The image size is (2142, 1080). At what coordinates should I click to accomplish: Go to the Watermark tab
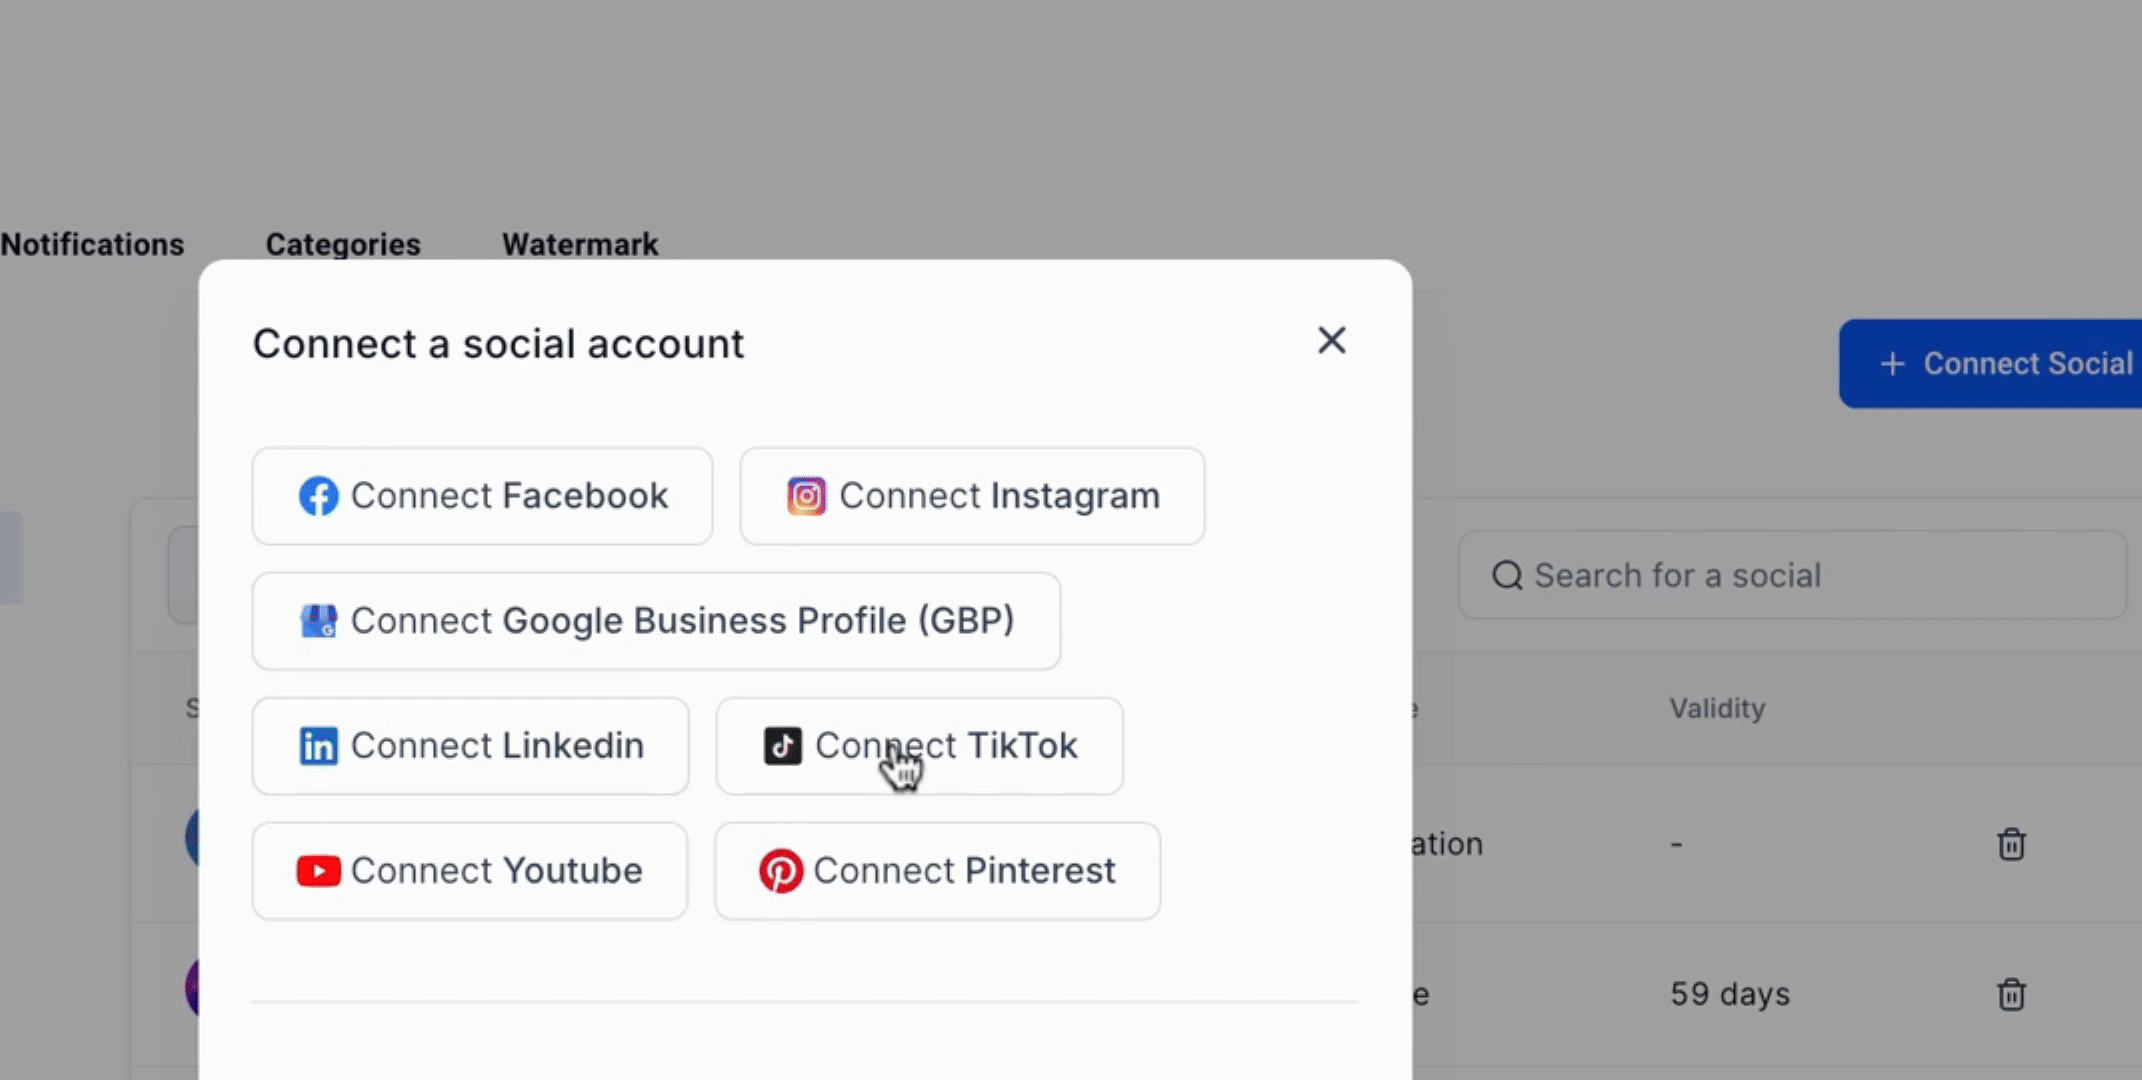click(580, 245)
